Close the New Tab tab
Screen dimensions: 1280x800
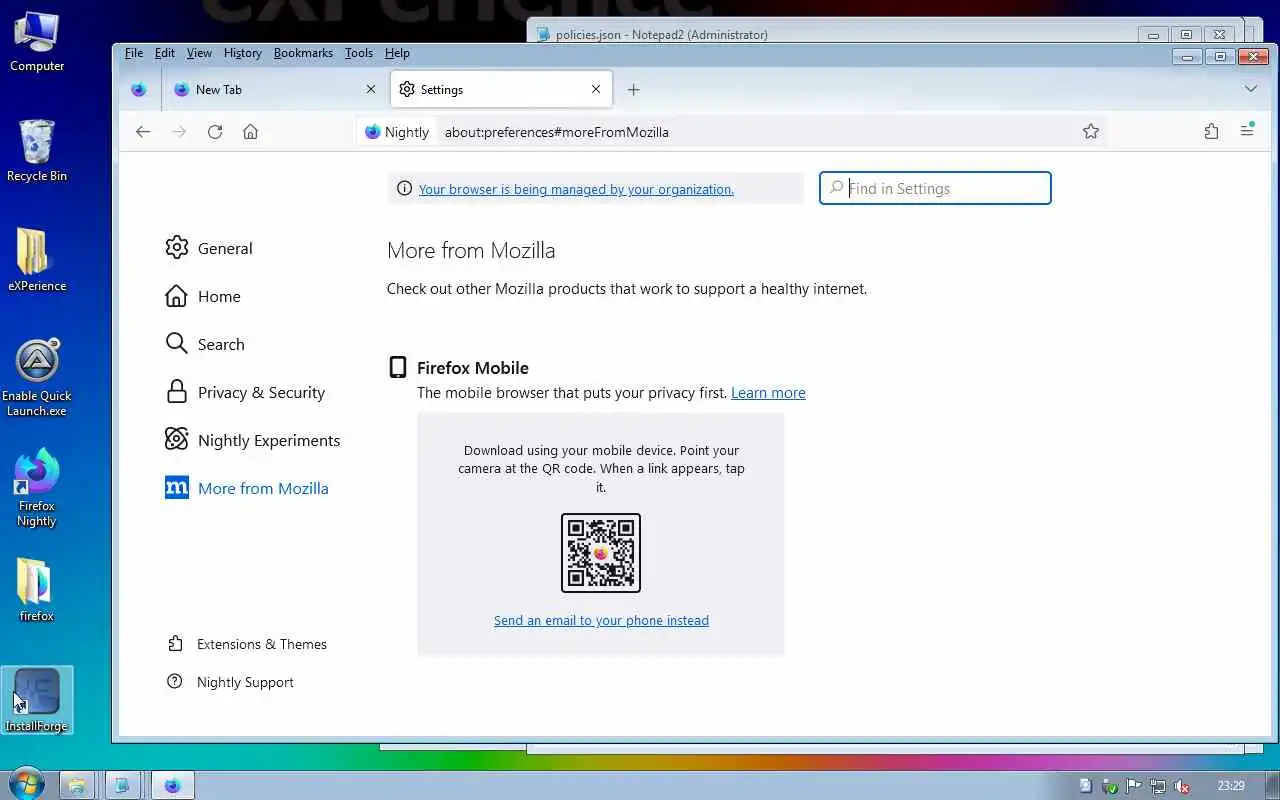[371, 89]
